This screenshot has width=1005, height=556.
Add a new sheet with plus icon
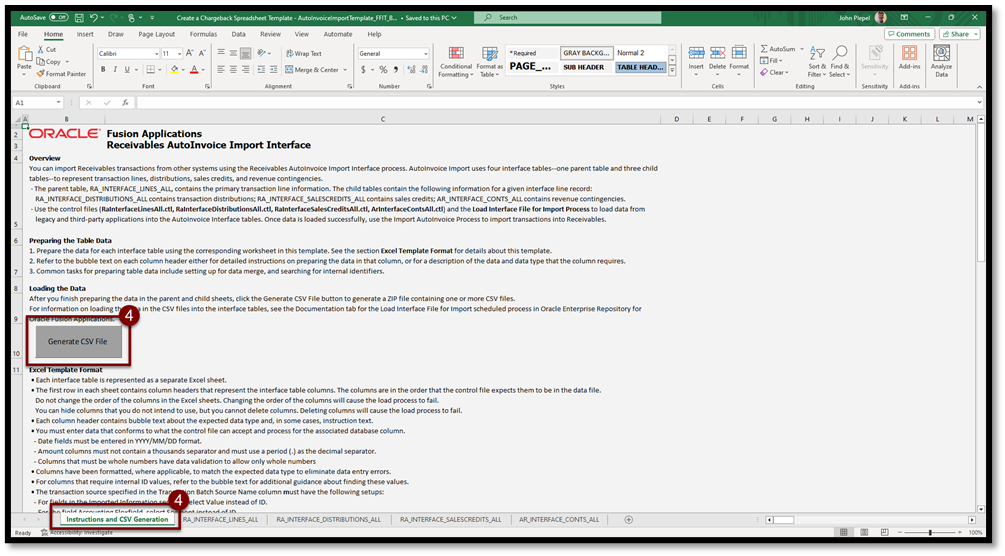click(629, 520)
